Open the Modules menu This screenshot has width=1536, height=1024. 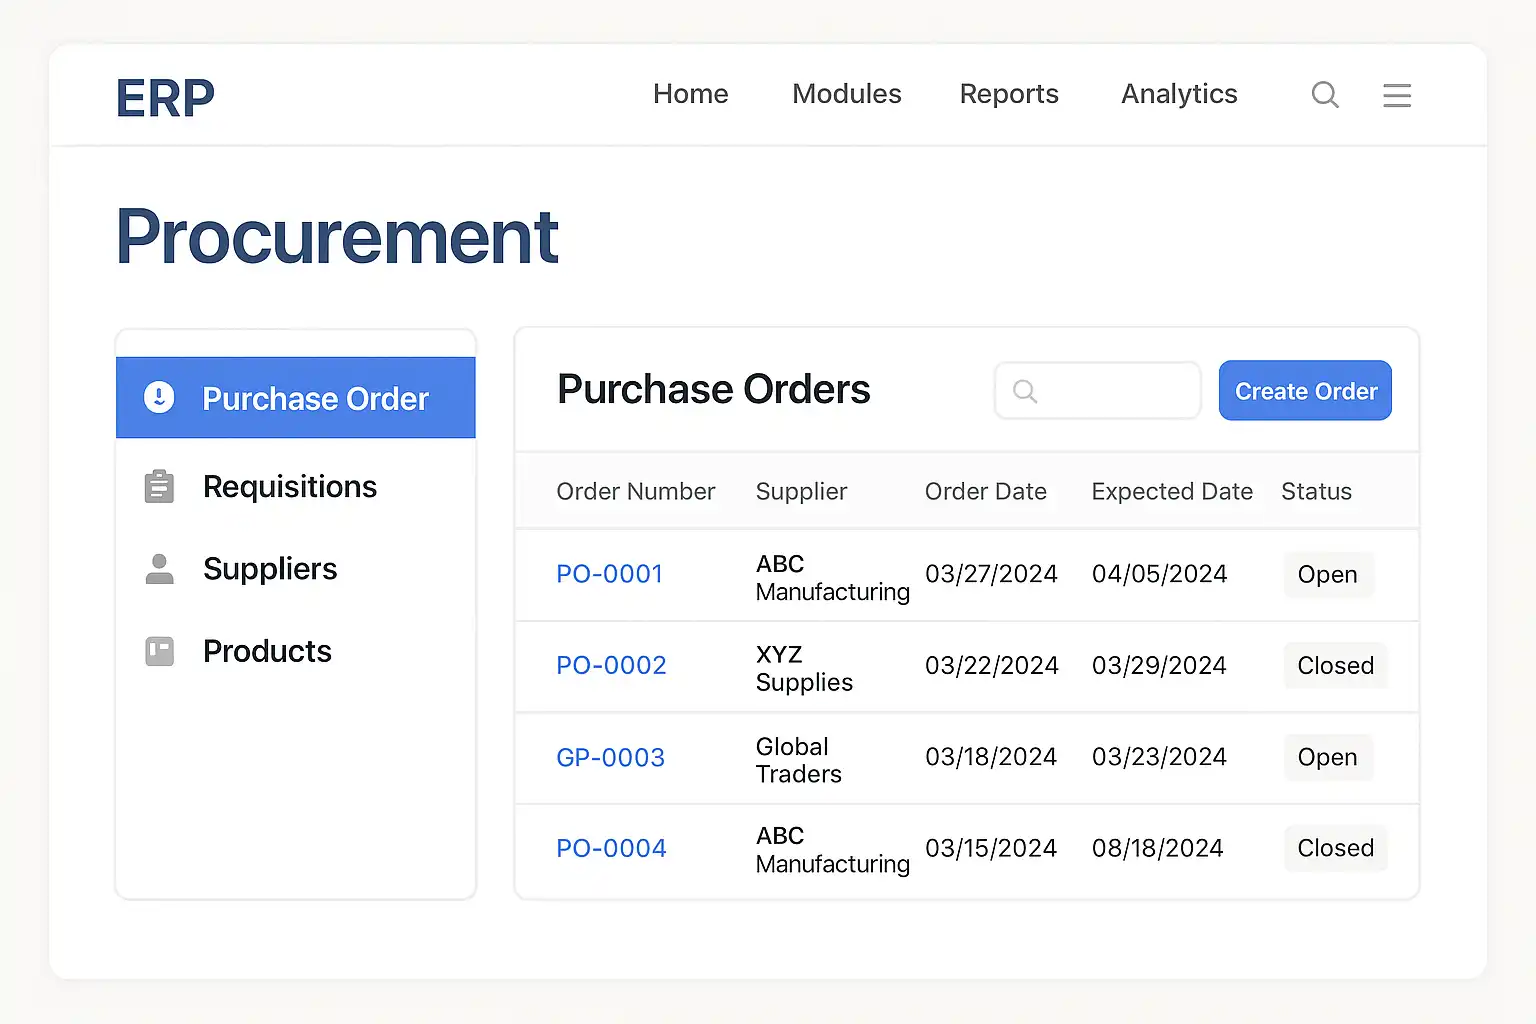846,94
